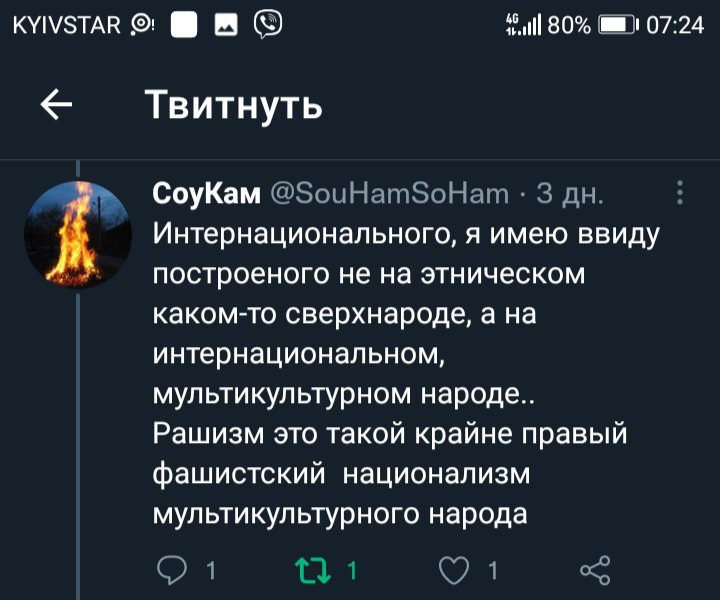Tap the 80% battery indicator
Viewport: 720px width, 600px height.
590,23
